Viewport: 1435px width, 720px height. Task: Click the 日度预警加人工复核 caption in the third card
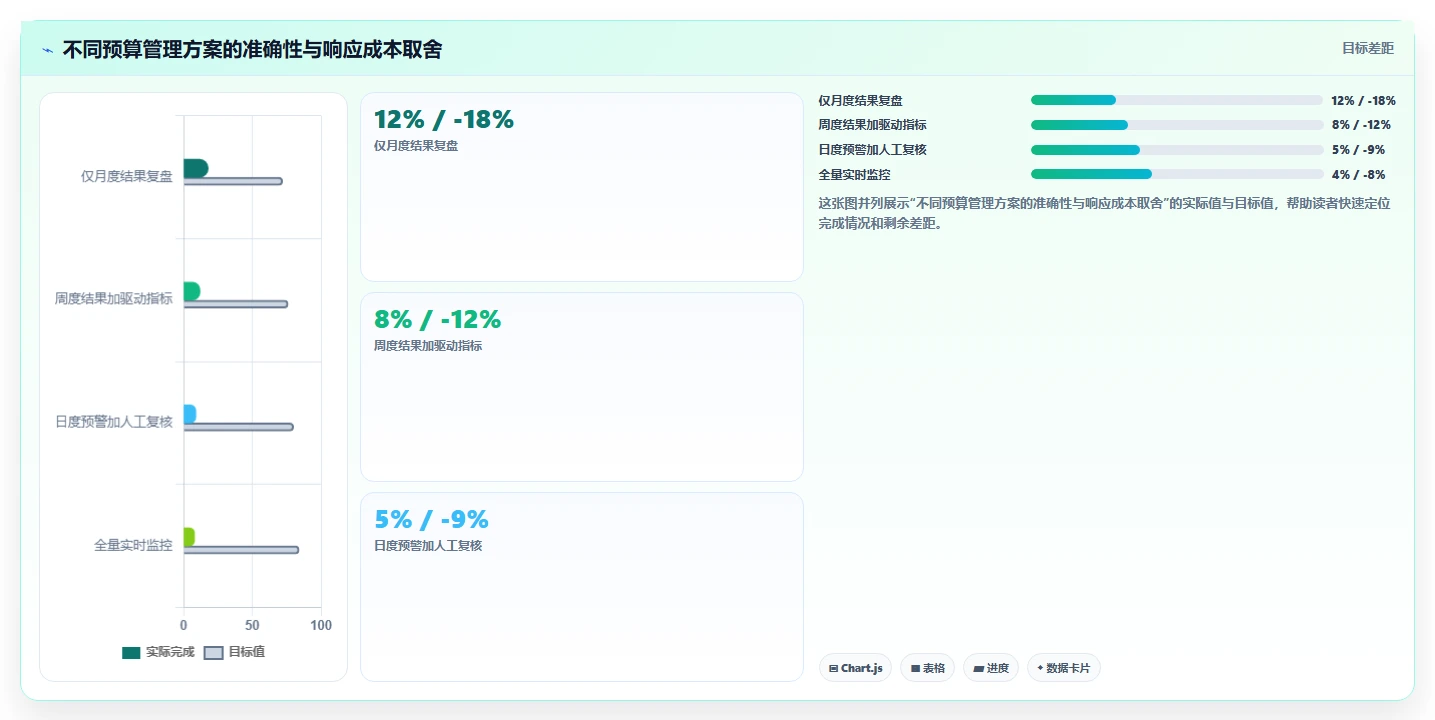(x=428, y=545)
